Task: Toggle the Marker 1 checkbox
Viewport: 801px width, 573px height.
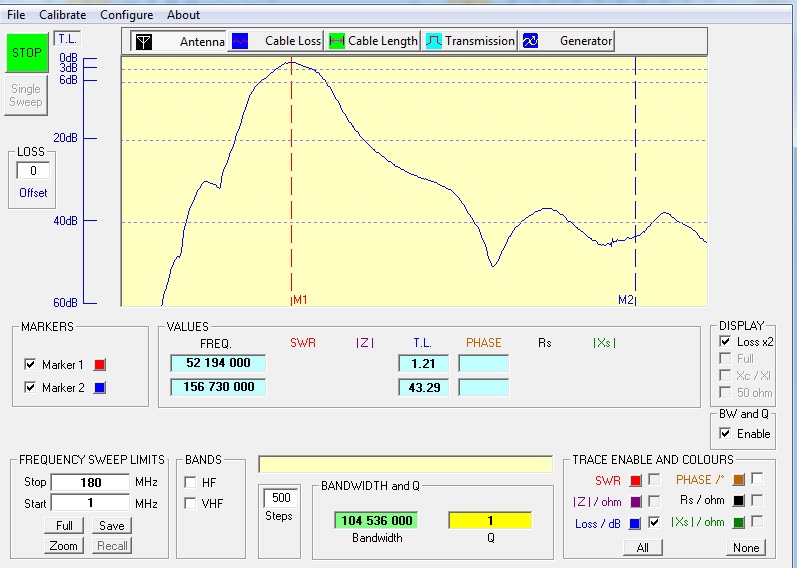Action: 29,365
